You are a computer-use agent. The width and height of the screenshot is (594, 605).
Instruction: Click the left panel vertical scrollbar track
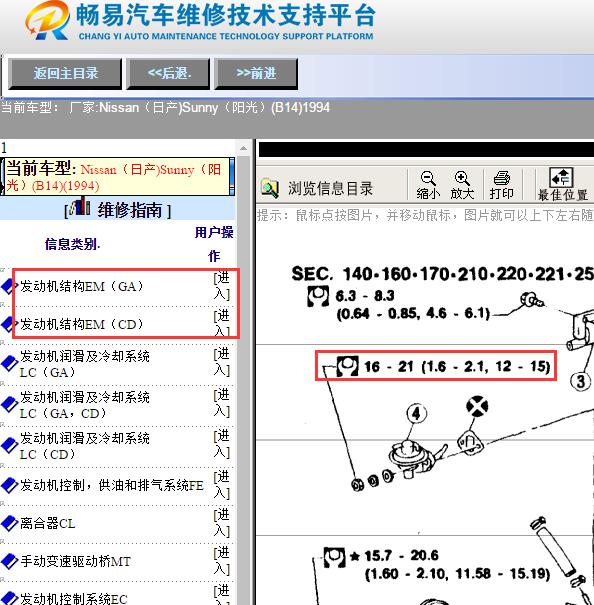[244, 380]
